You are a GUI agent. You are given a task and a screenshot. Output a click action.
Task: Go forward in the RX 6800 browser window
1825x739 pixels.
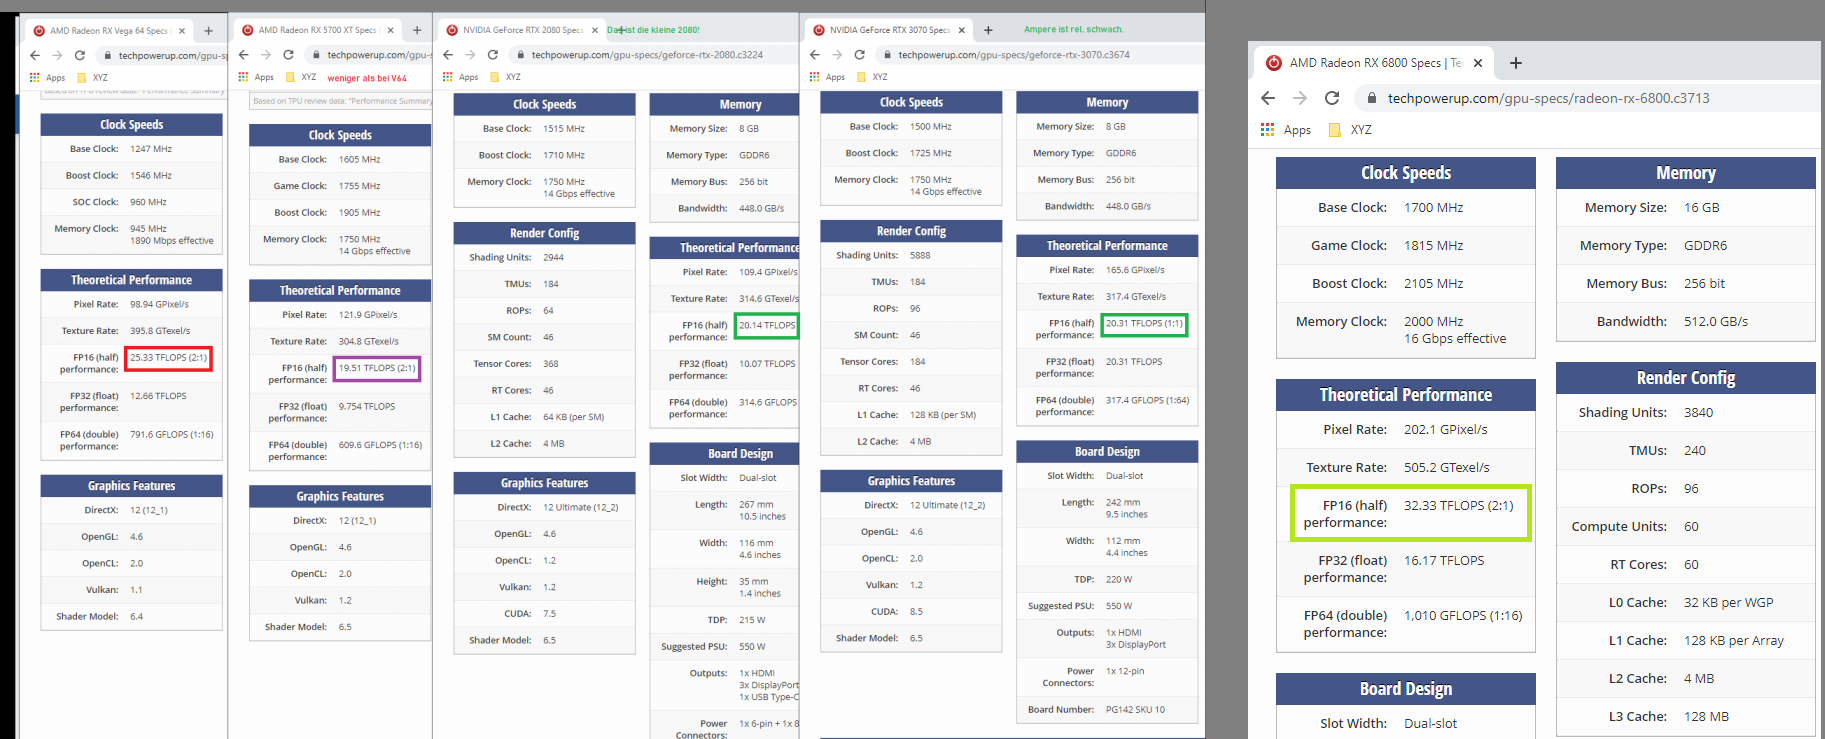pyautogui.click(x=1300, y=98)
